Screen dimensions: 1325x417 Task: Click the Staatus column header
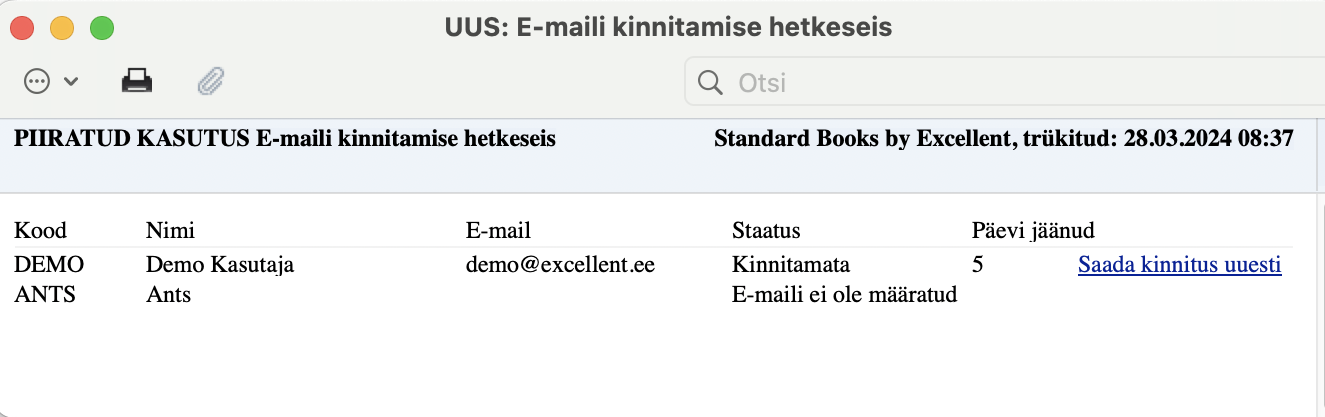(x=766, y=231)
